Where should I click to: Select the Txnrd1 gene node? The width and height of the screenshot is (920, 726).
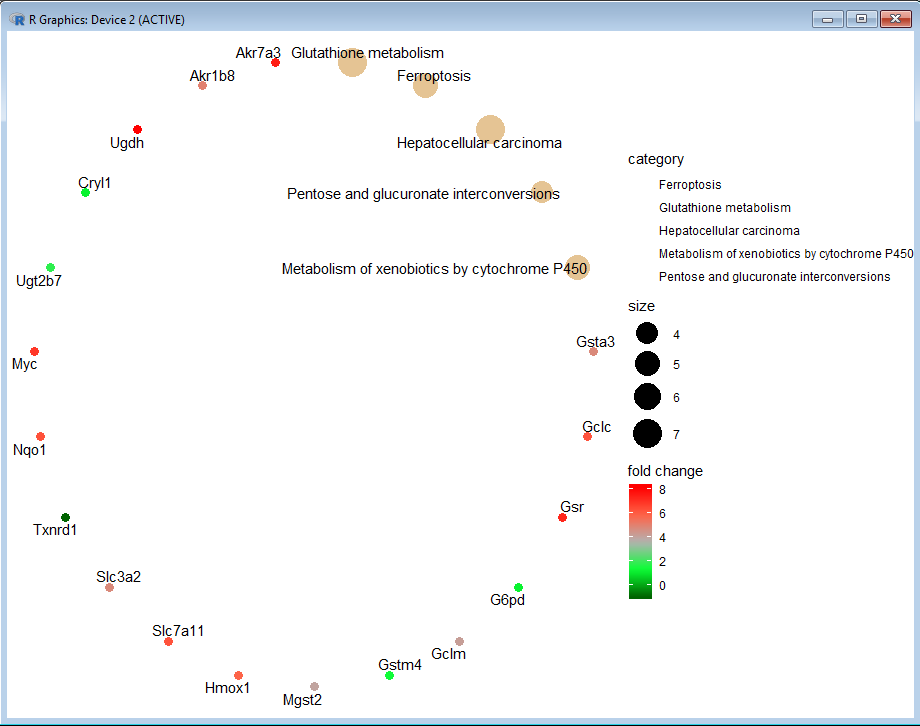pyautogui.click(x=65, y=517)
